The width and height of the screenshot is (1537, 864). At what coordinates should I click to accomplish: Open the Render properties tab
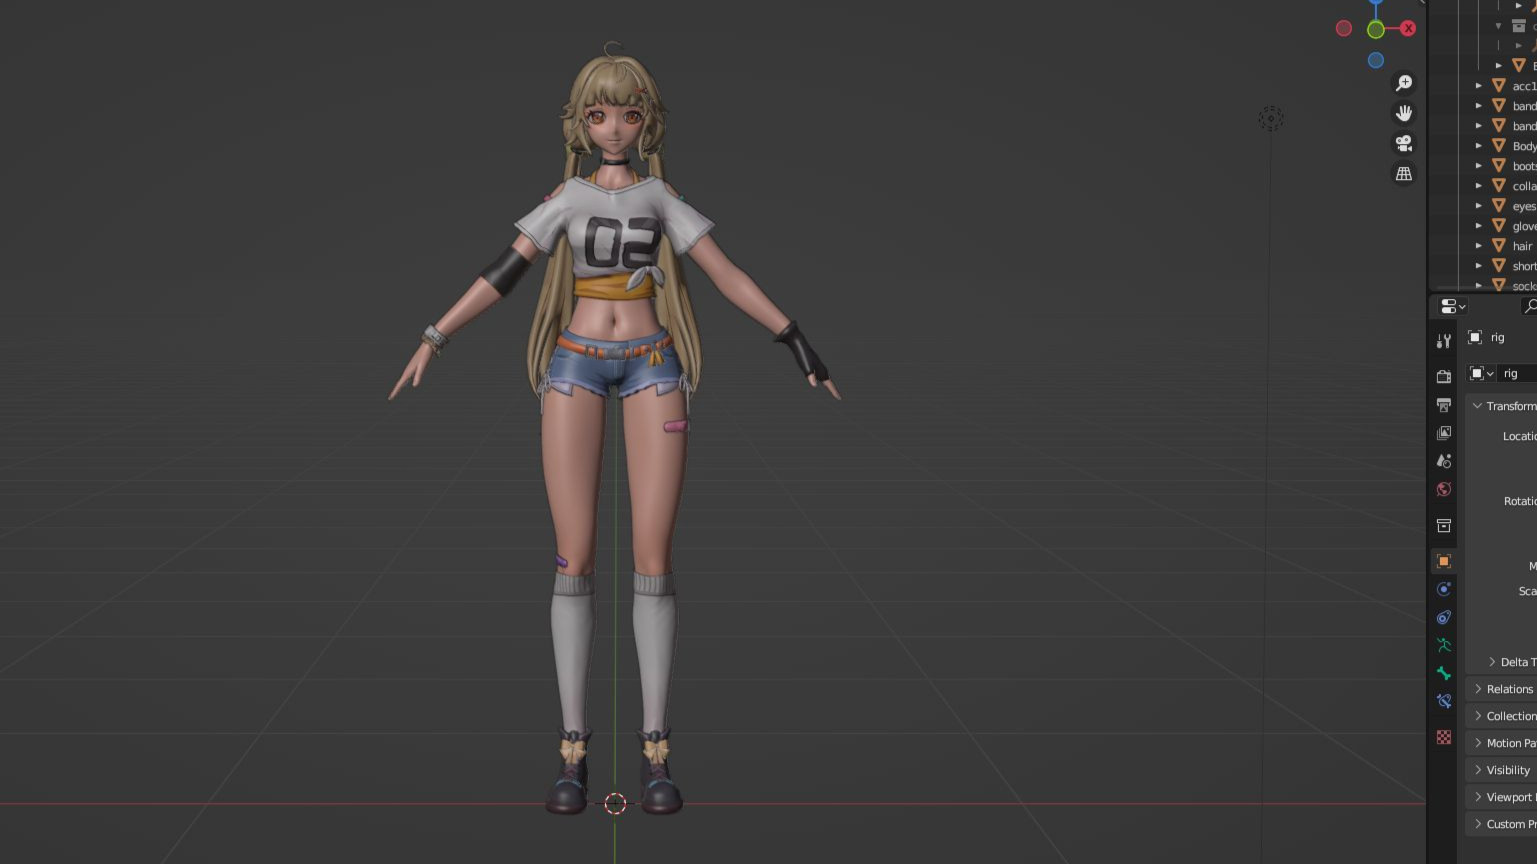point(1444,377)
